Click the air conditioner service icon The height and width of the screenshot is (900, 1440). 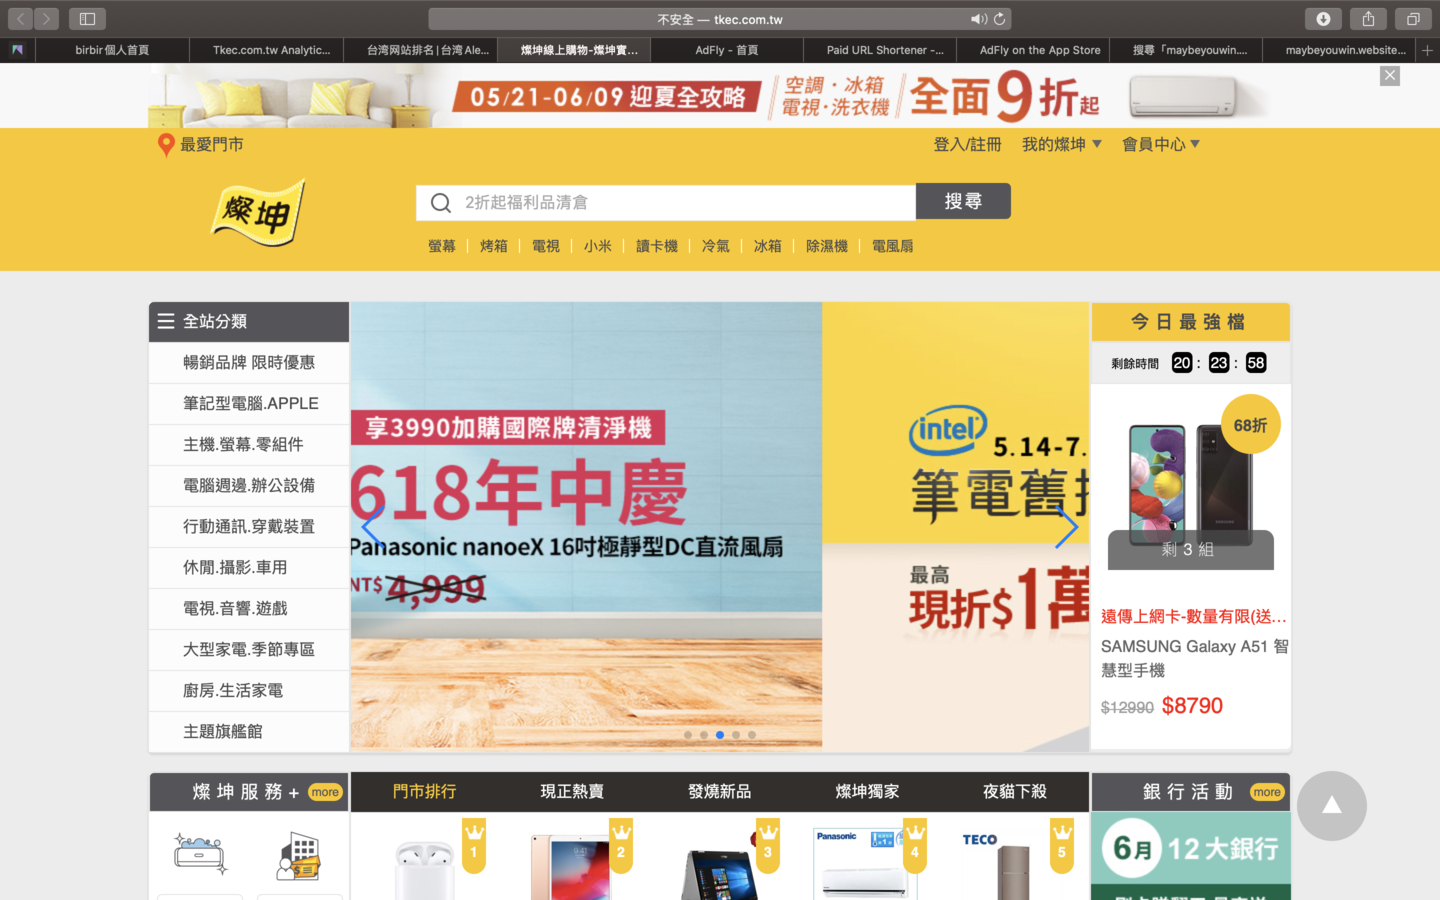click(x=200, y=855)
